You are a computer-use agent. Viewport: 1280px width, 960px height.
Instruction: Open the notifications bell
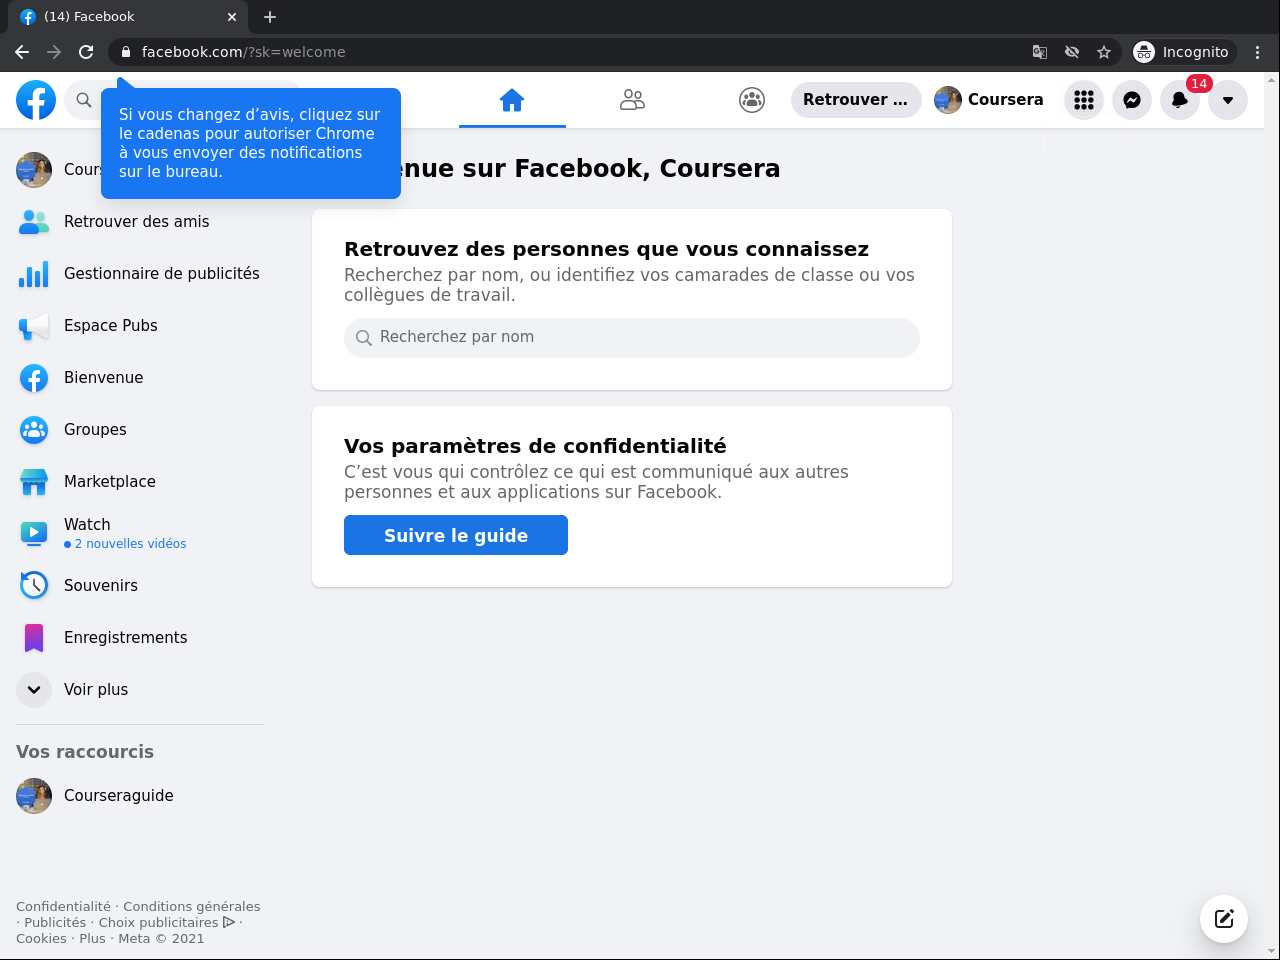coord(1180,100)
